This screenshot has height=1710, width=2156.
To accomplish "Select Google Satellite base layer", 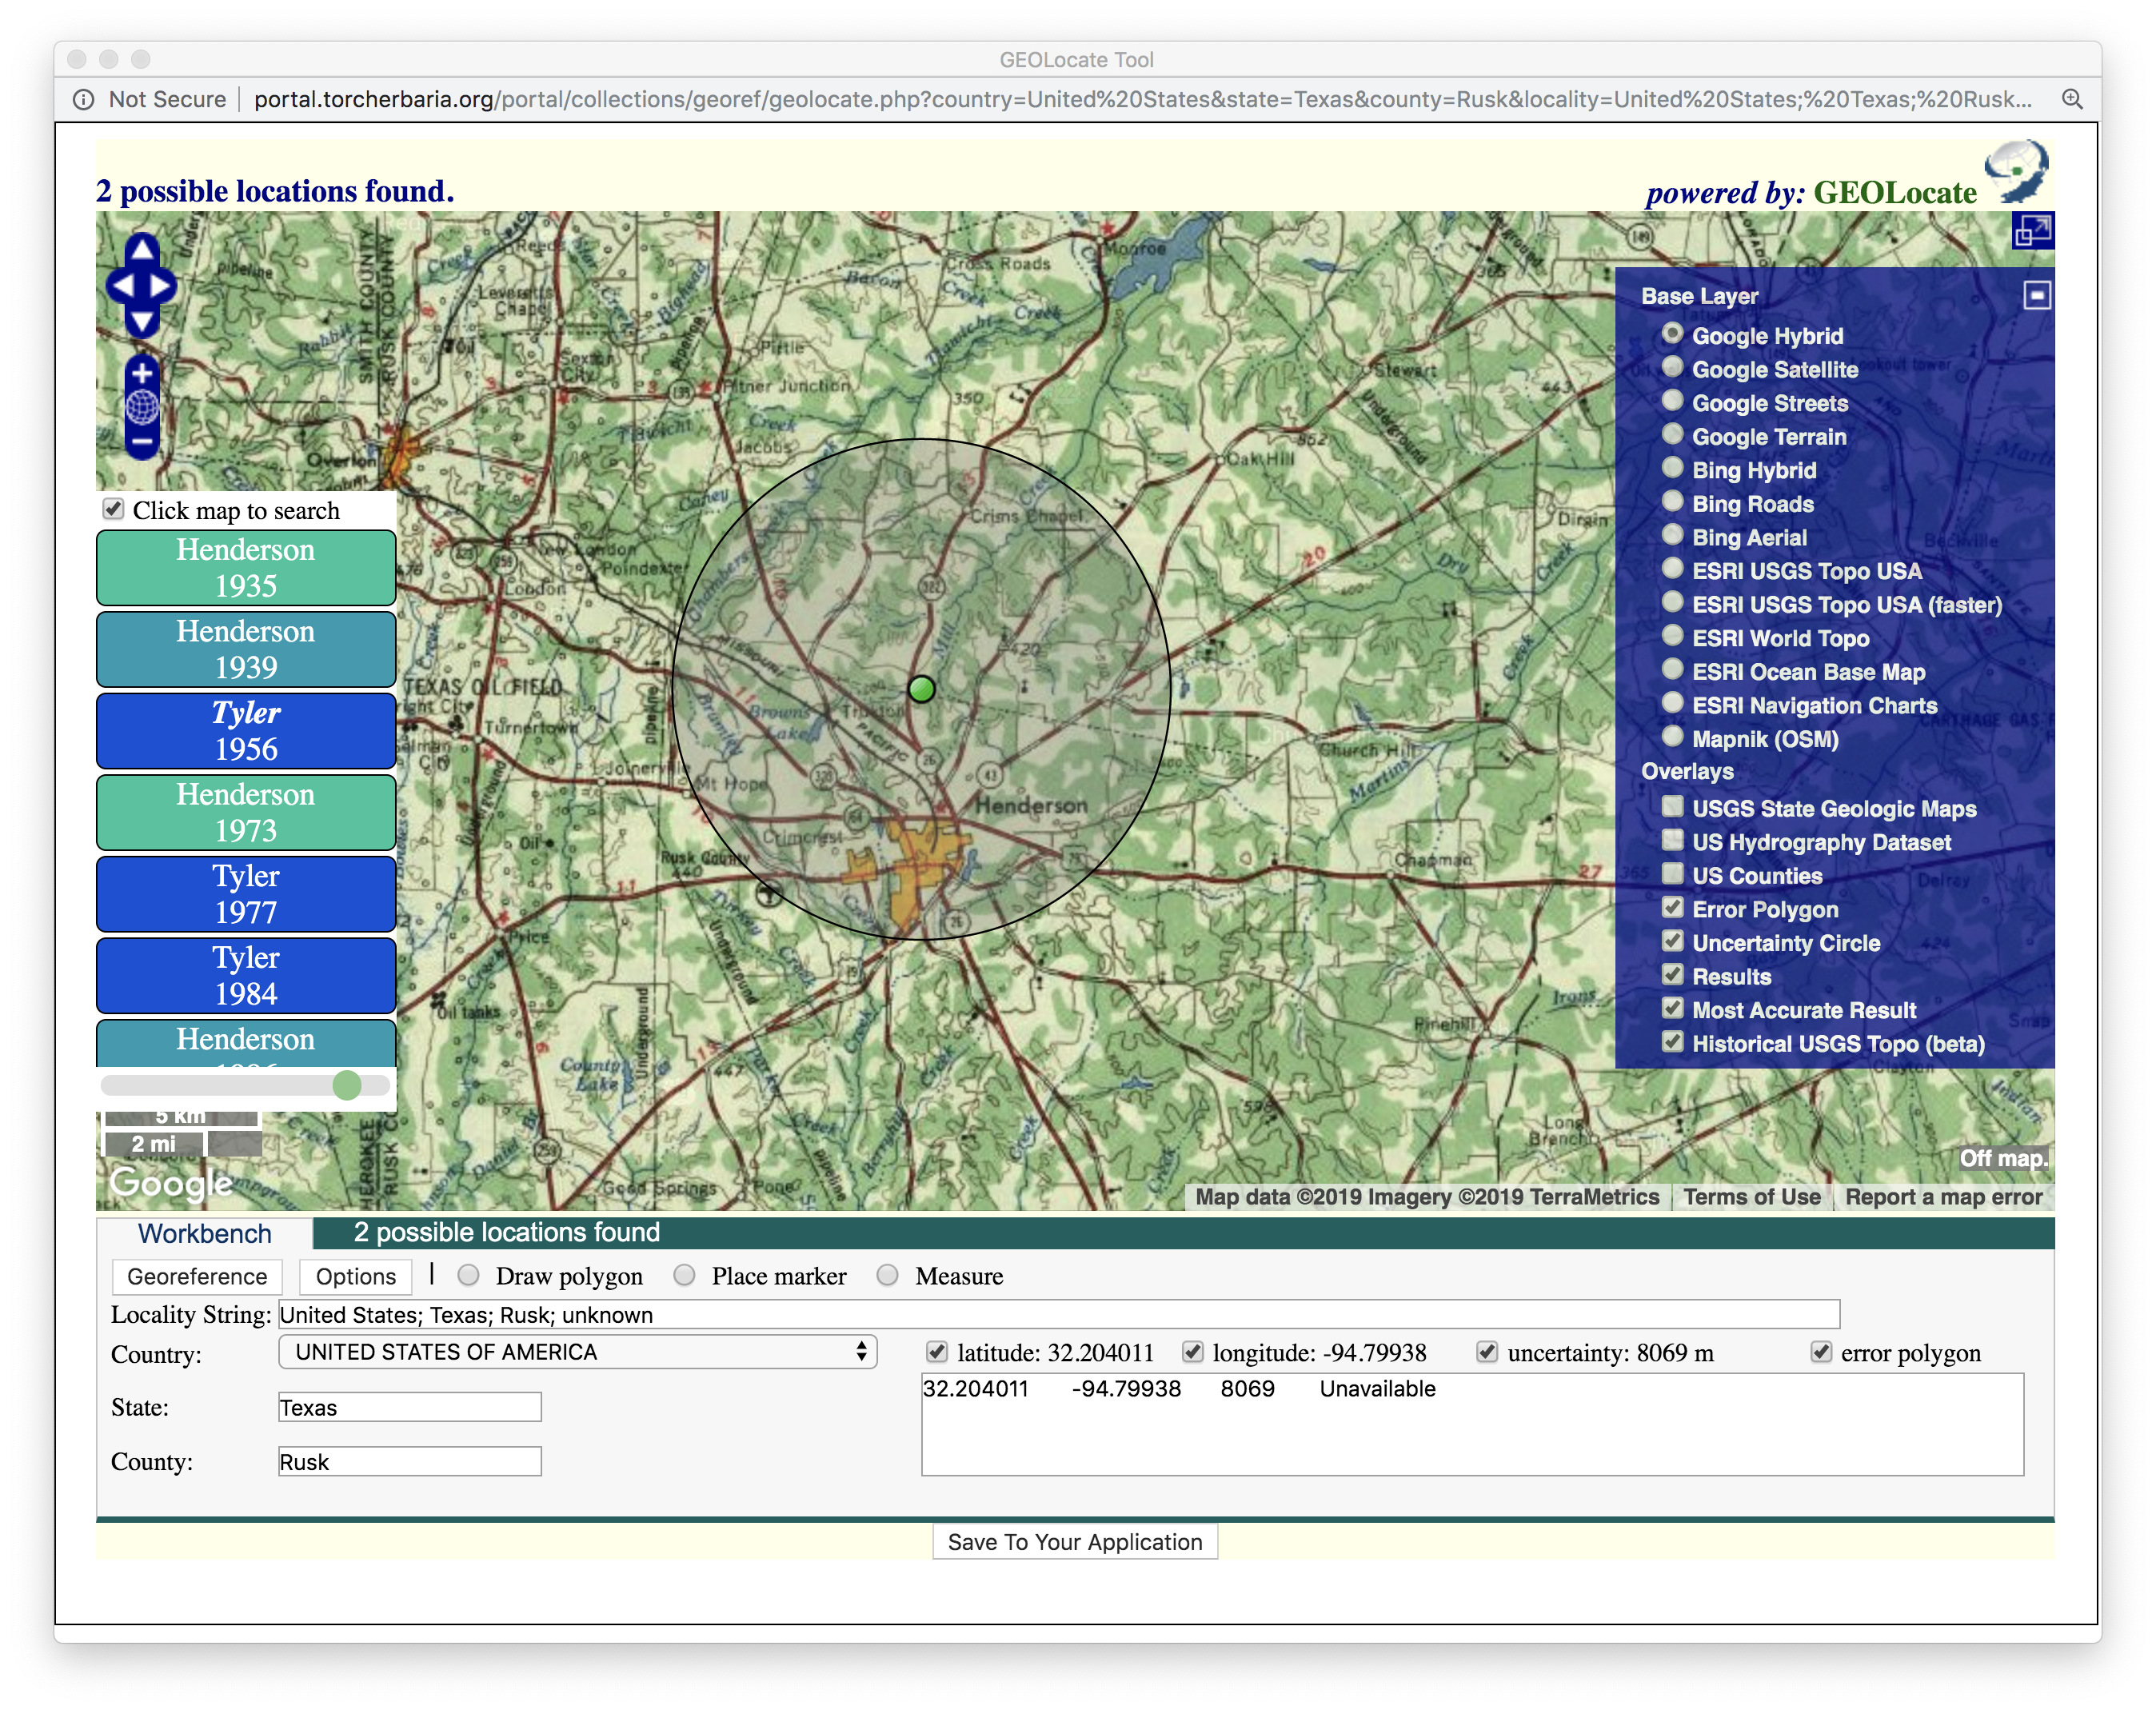I will (1672, 367).
